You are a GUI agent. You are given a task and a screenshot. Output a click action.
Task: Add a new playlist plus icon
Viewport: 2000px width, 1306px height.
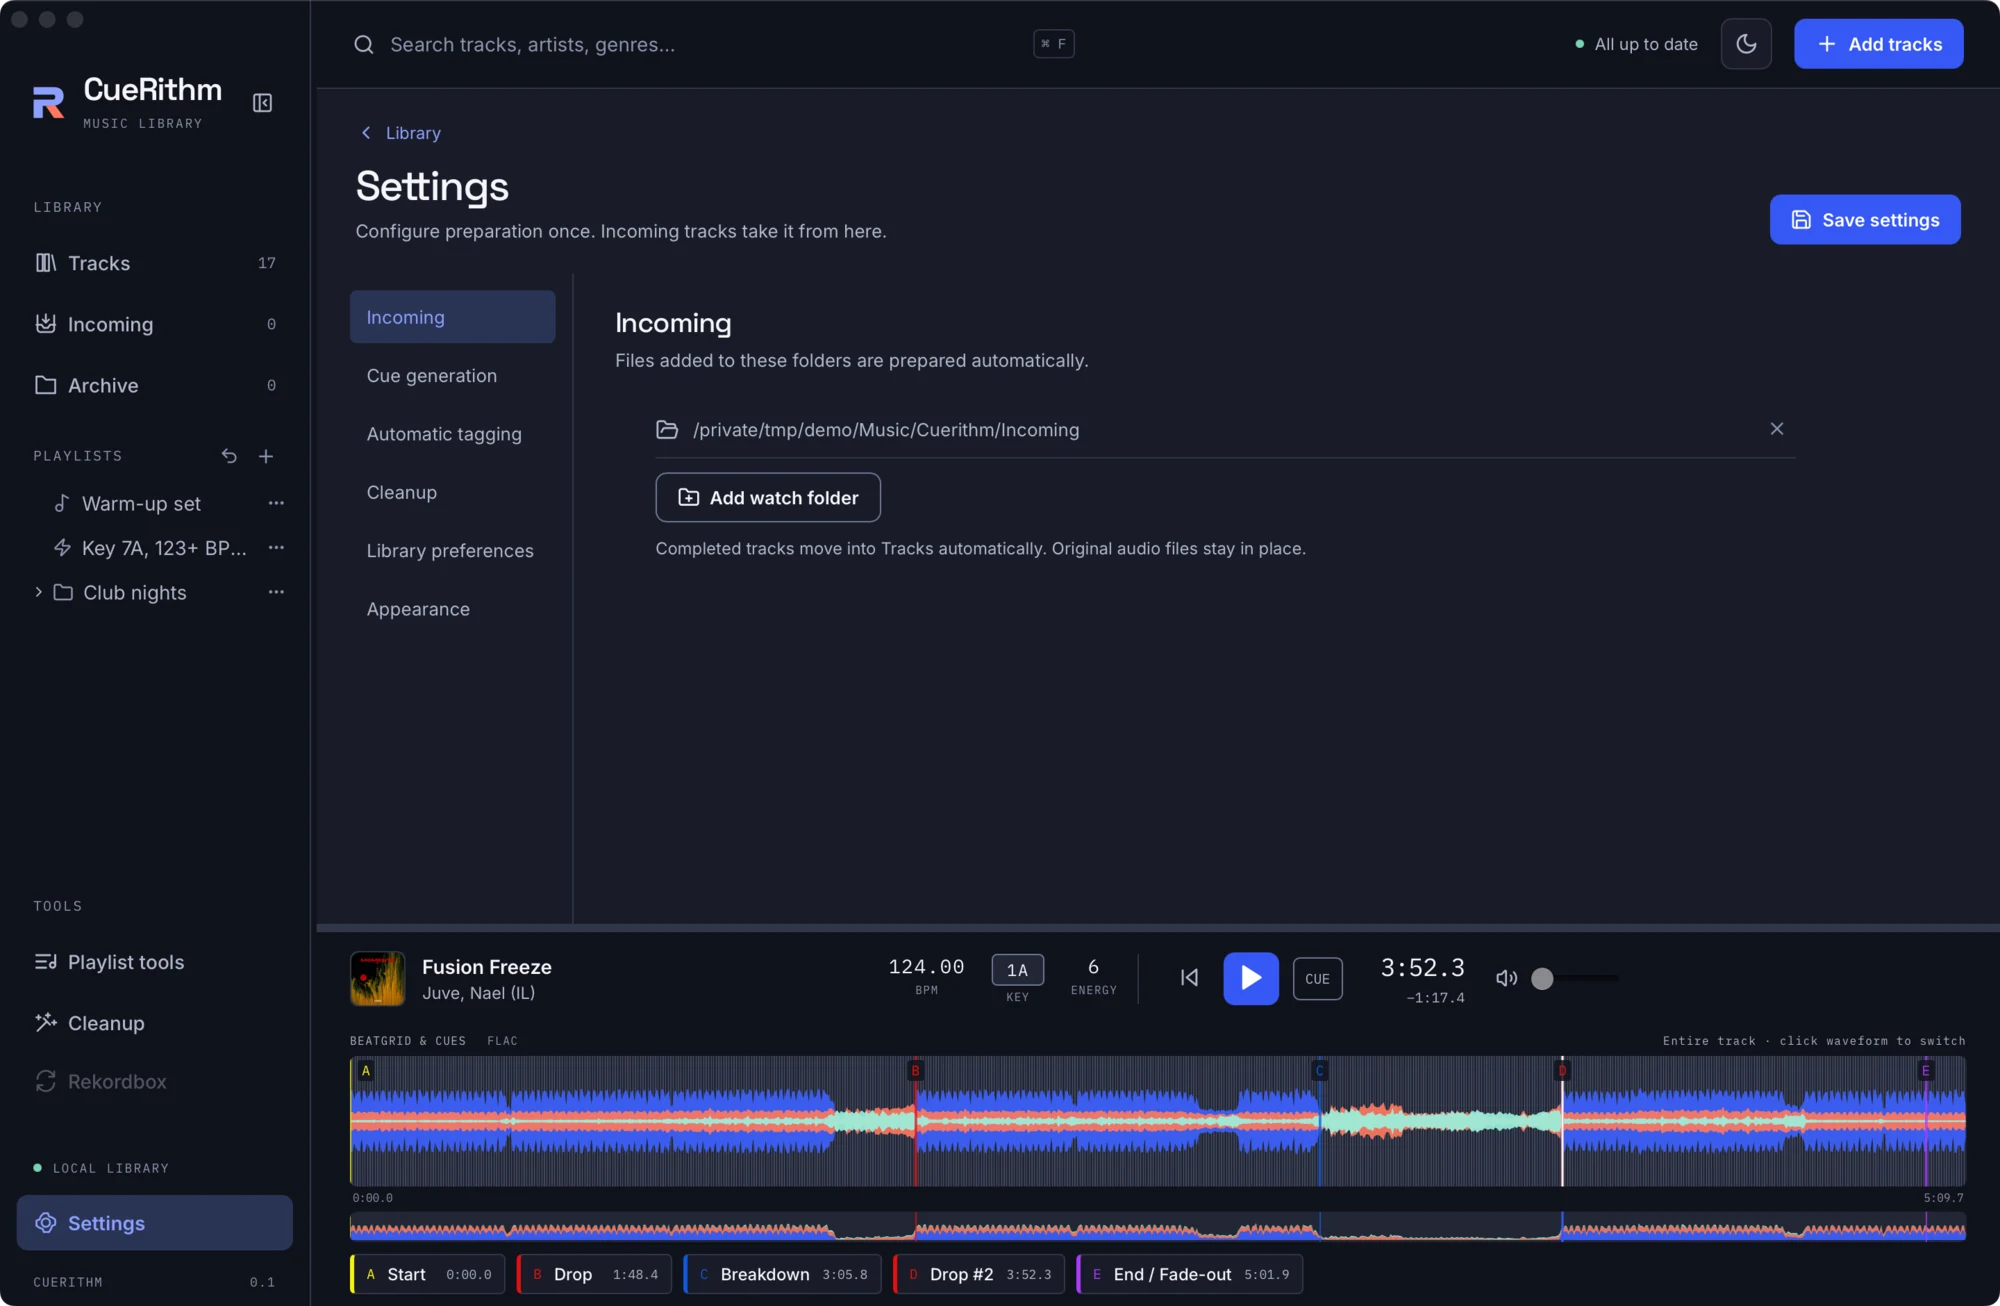coord(266,456)
